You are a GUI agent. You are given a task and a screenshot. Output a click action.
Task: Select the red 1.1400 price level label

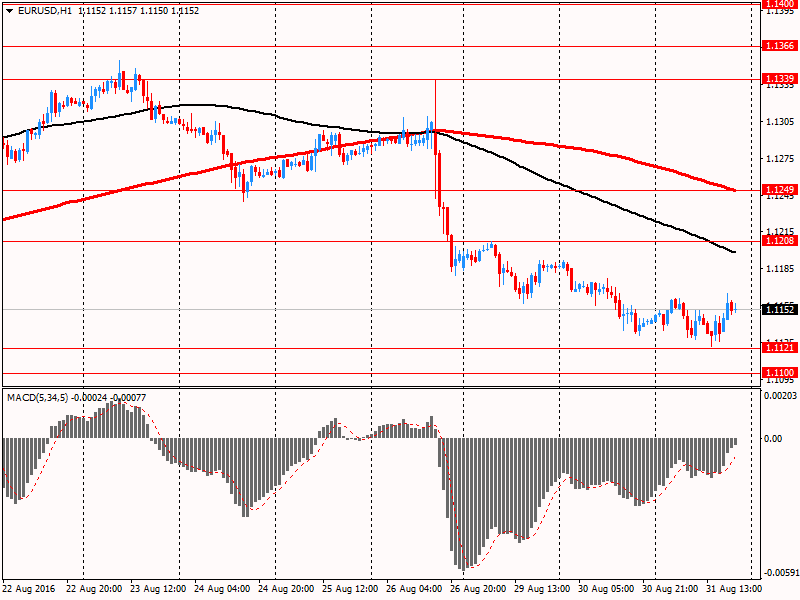[779, 4]
